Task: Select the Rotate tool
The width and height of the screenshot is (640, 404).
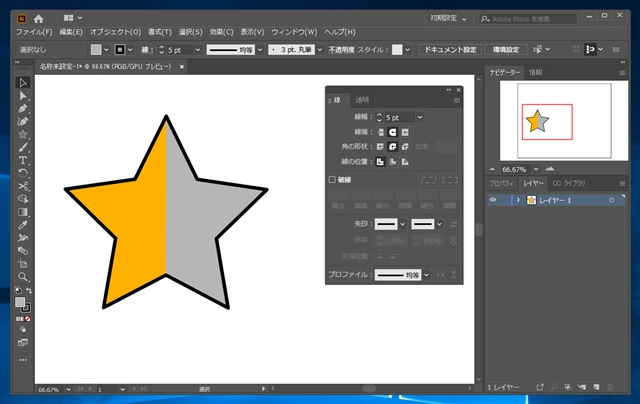Action: [x=23, y=173]
